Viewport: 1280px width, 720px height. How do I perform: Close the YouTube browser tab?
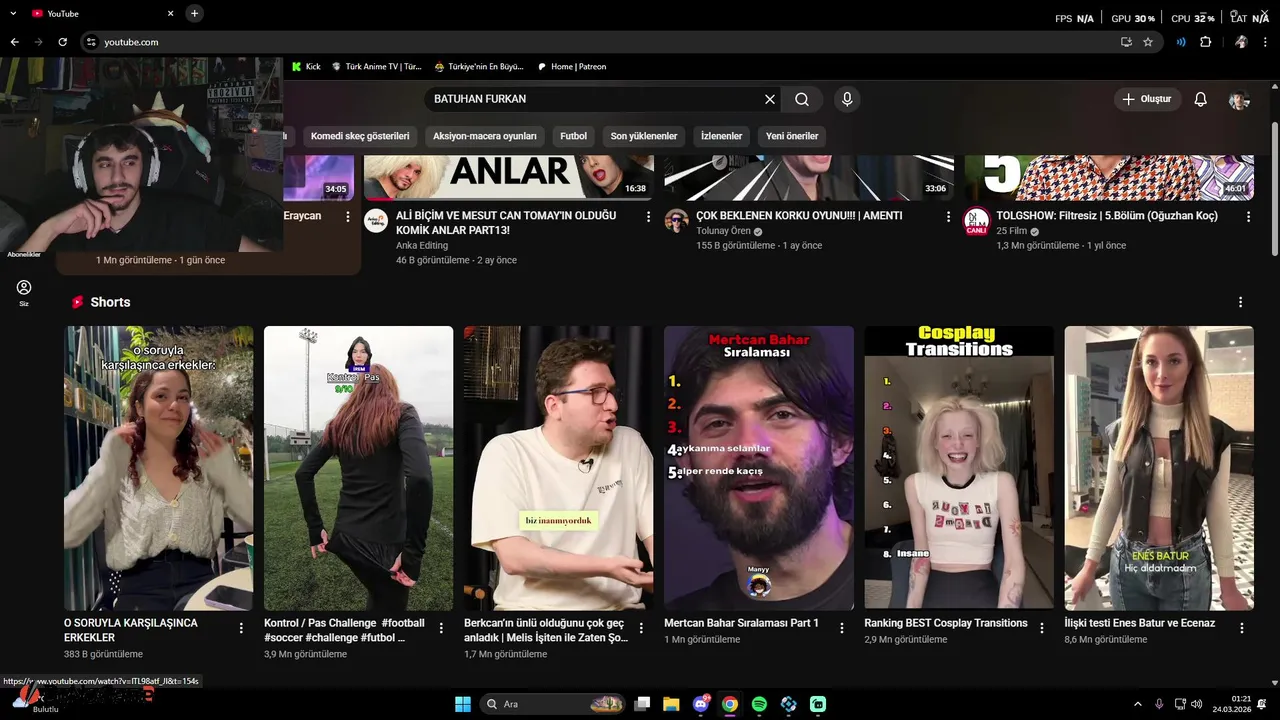coord(170,13)
